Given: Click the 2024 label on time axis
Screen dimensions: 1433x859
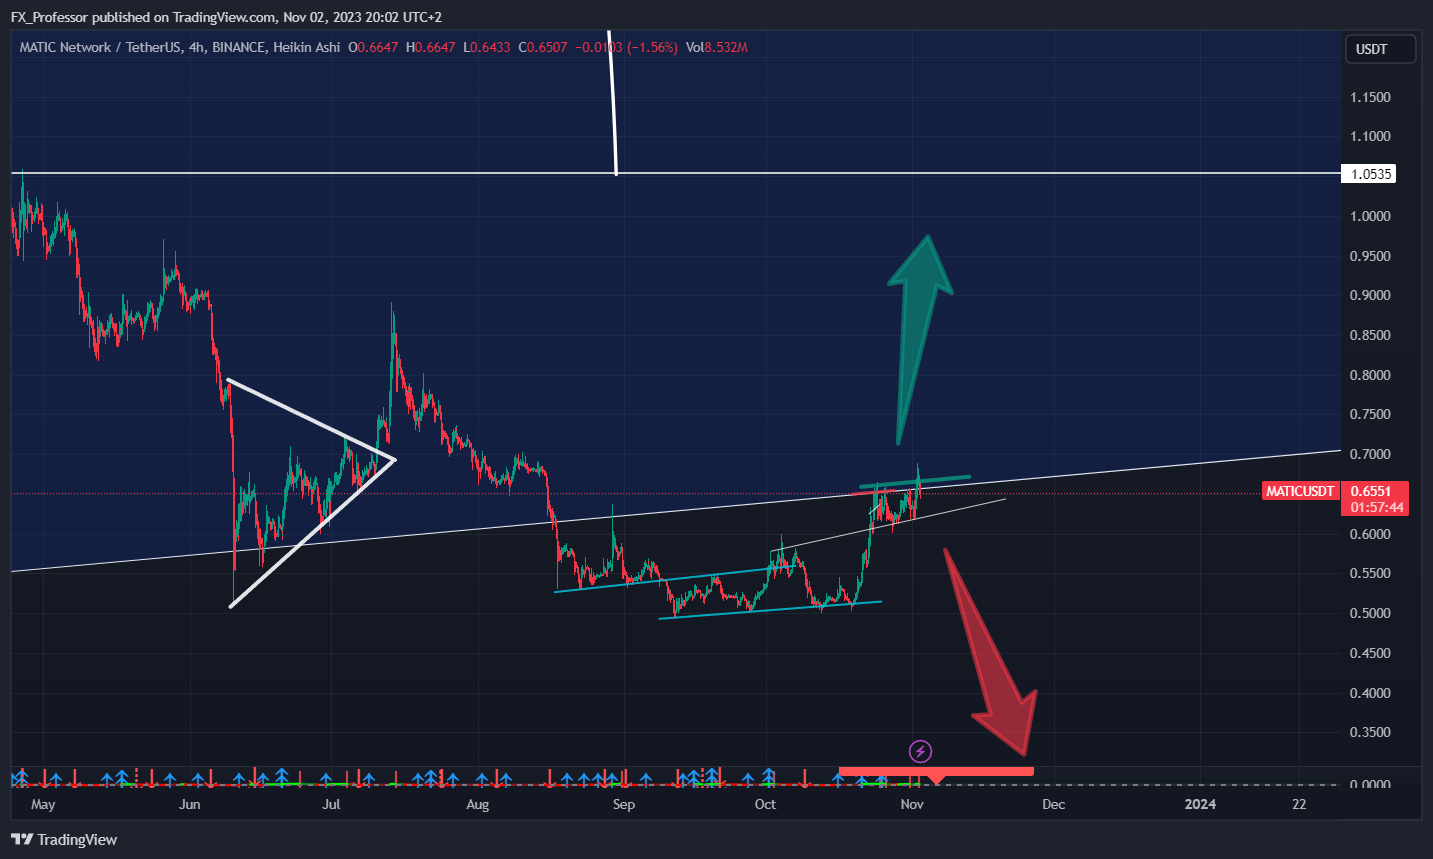Looking at the screenshot, I should coord(1200,804).
